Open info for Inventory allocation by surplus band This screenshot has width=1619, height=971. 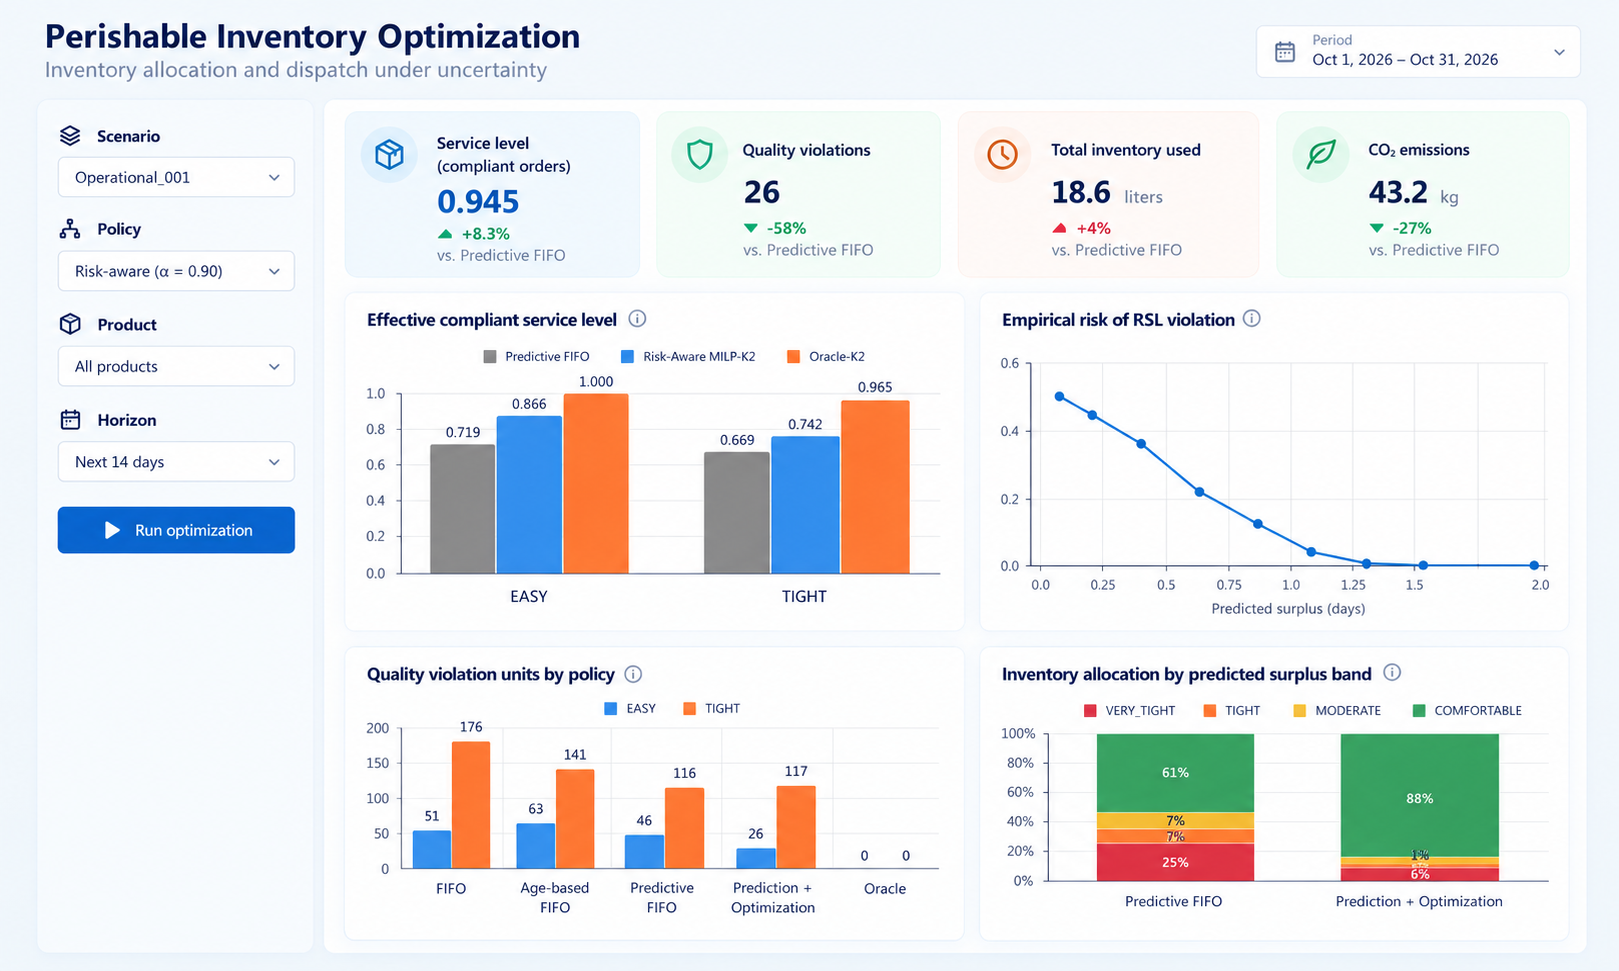1391,673
